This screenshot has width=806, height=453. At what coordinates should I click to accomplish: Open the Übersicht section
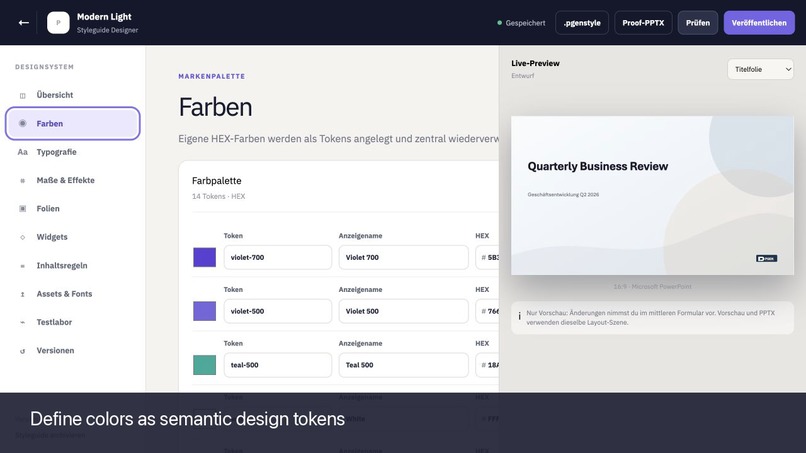pos(72,95)
